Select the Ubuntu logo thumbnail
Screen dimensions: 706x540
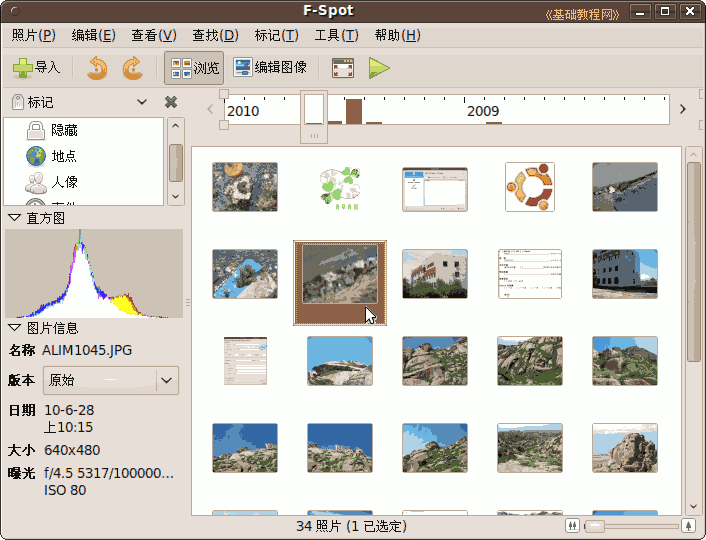pyautogui.click(x=530, y=187)
